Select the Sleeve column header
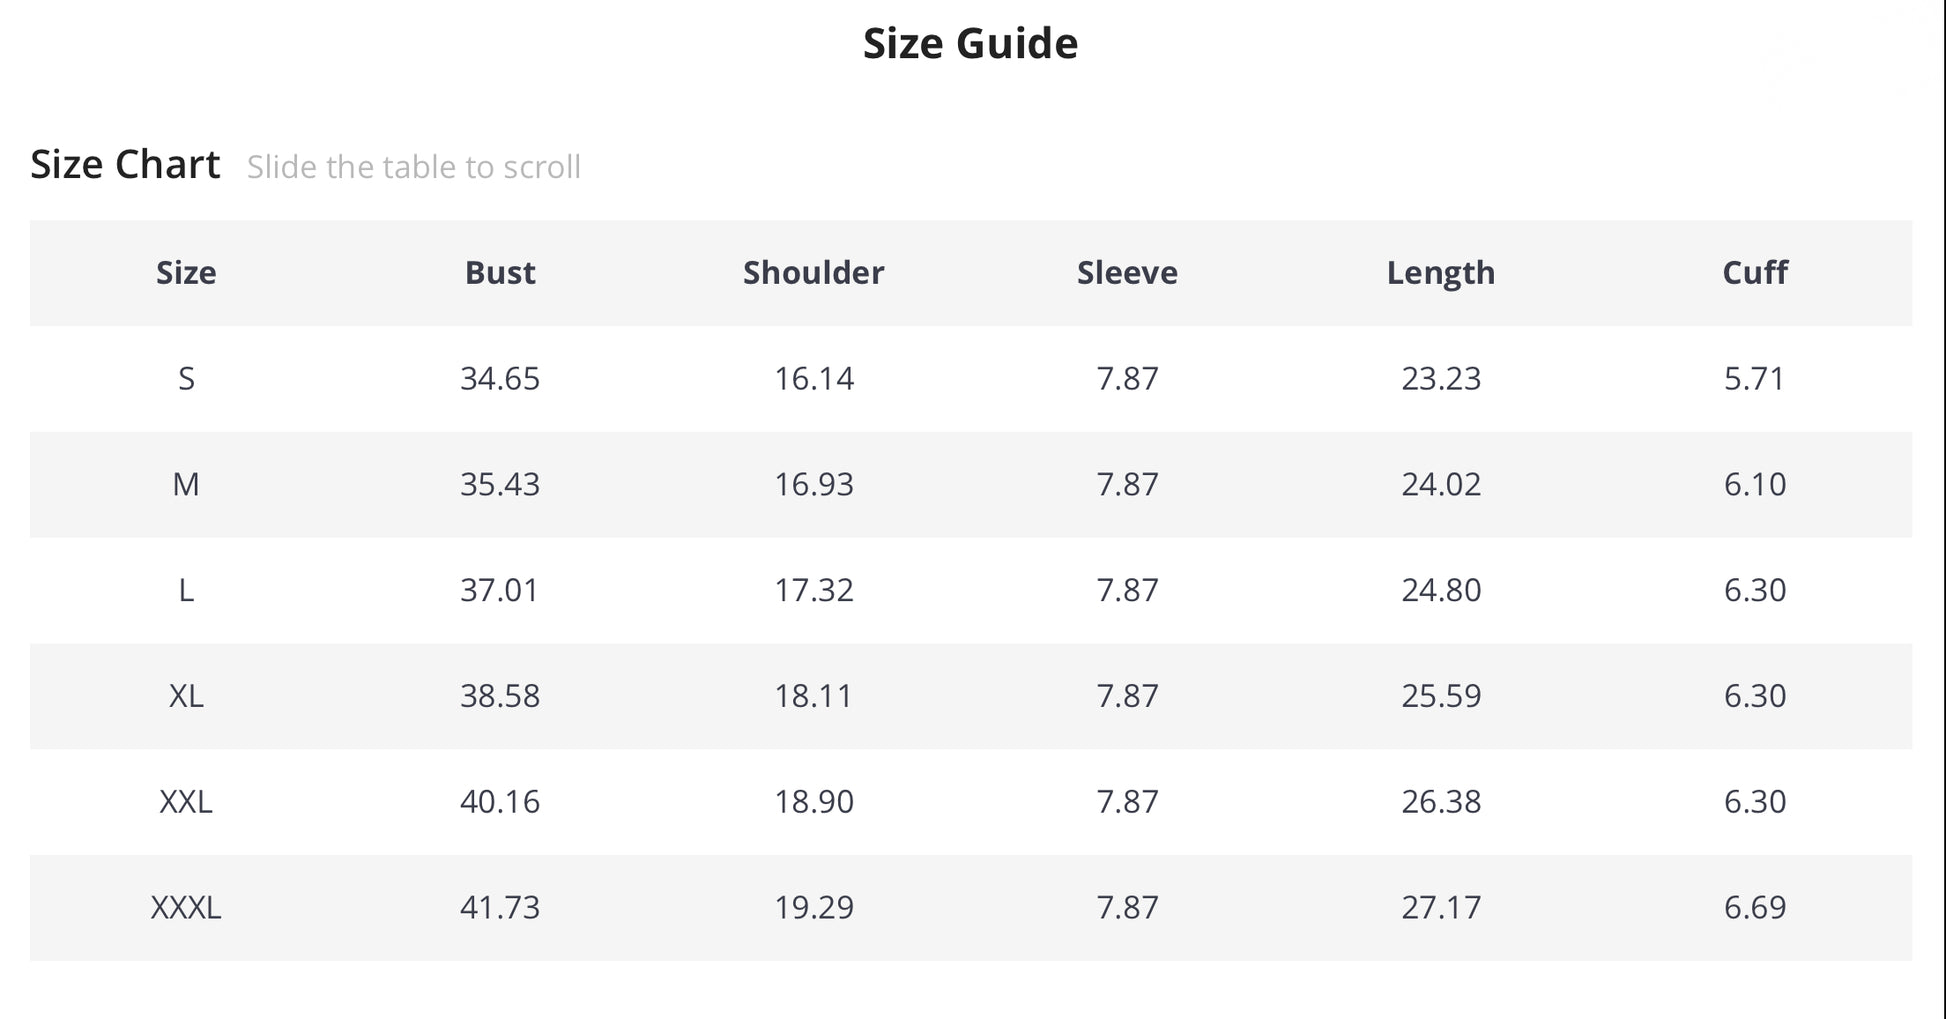This screenshot has height=1019, width=1946. (x=1127, y=273)
